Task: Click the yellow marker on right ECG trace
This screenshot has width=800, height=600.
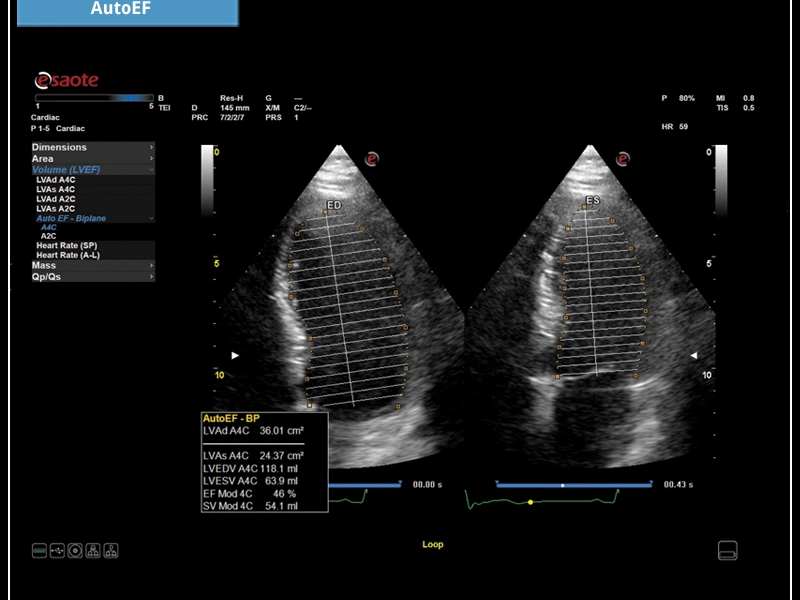Action: [x=530, y=501]
